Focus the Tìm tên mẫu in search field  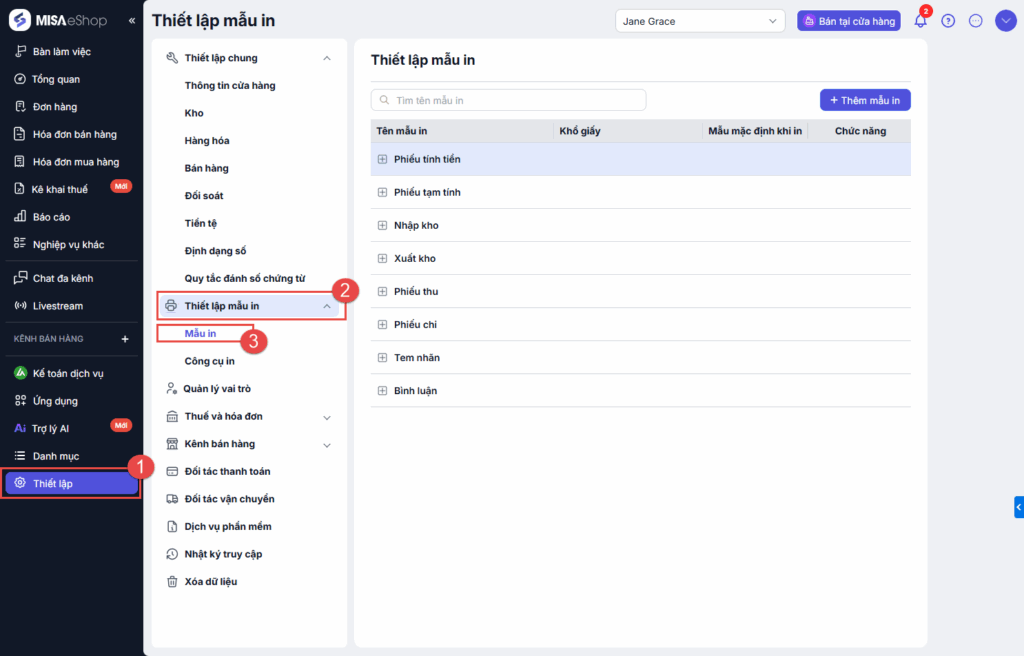(508, 100)
